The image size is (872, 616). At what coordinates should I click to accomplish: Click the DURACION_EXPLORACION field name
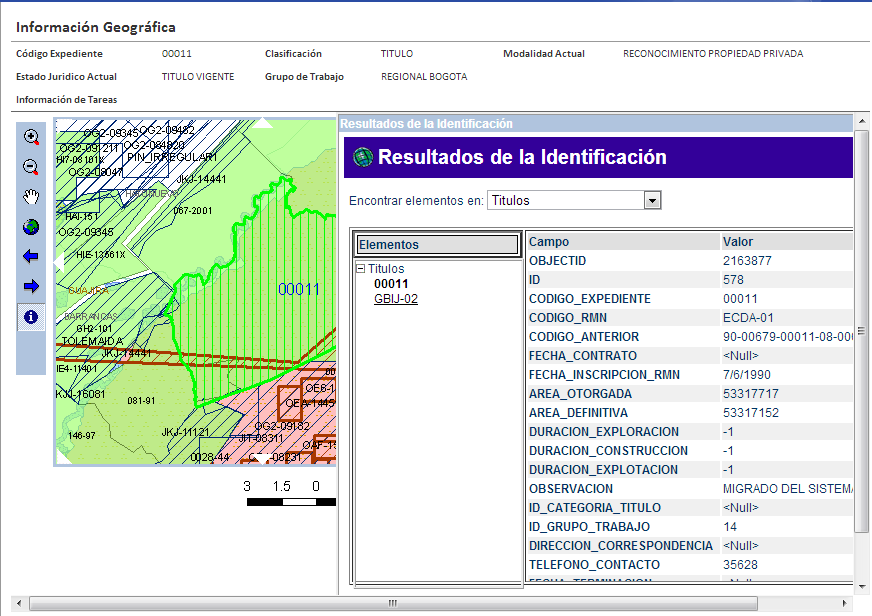(x=603, y=432)
